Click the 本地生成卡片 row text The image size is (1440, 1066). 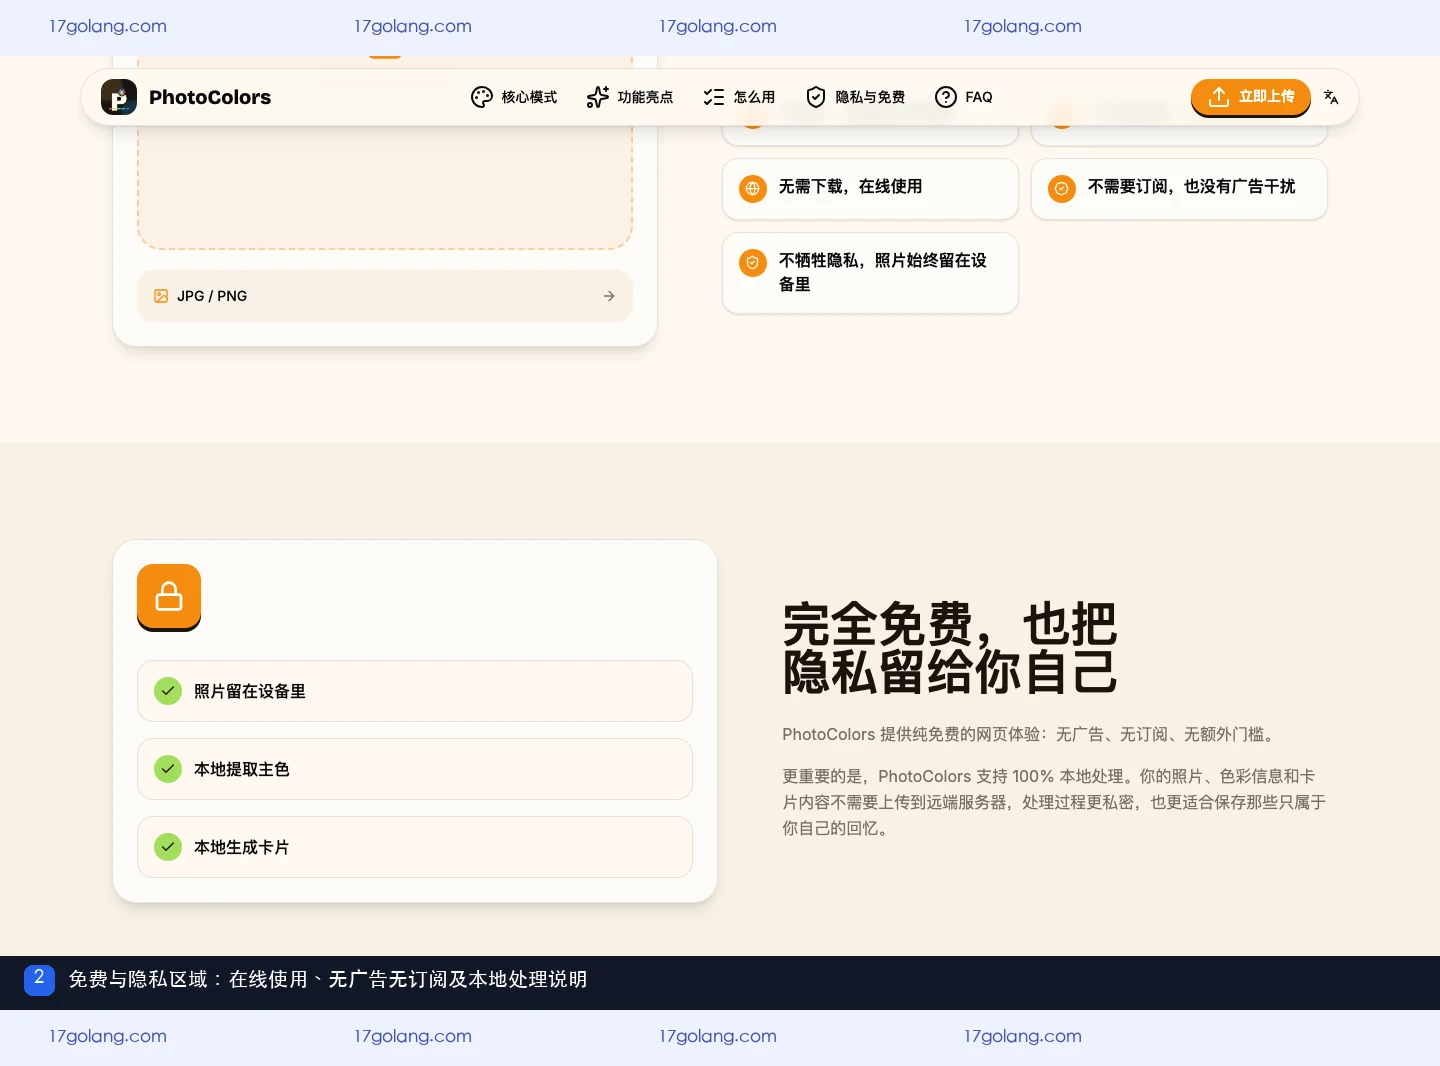(242, 847)
